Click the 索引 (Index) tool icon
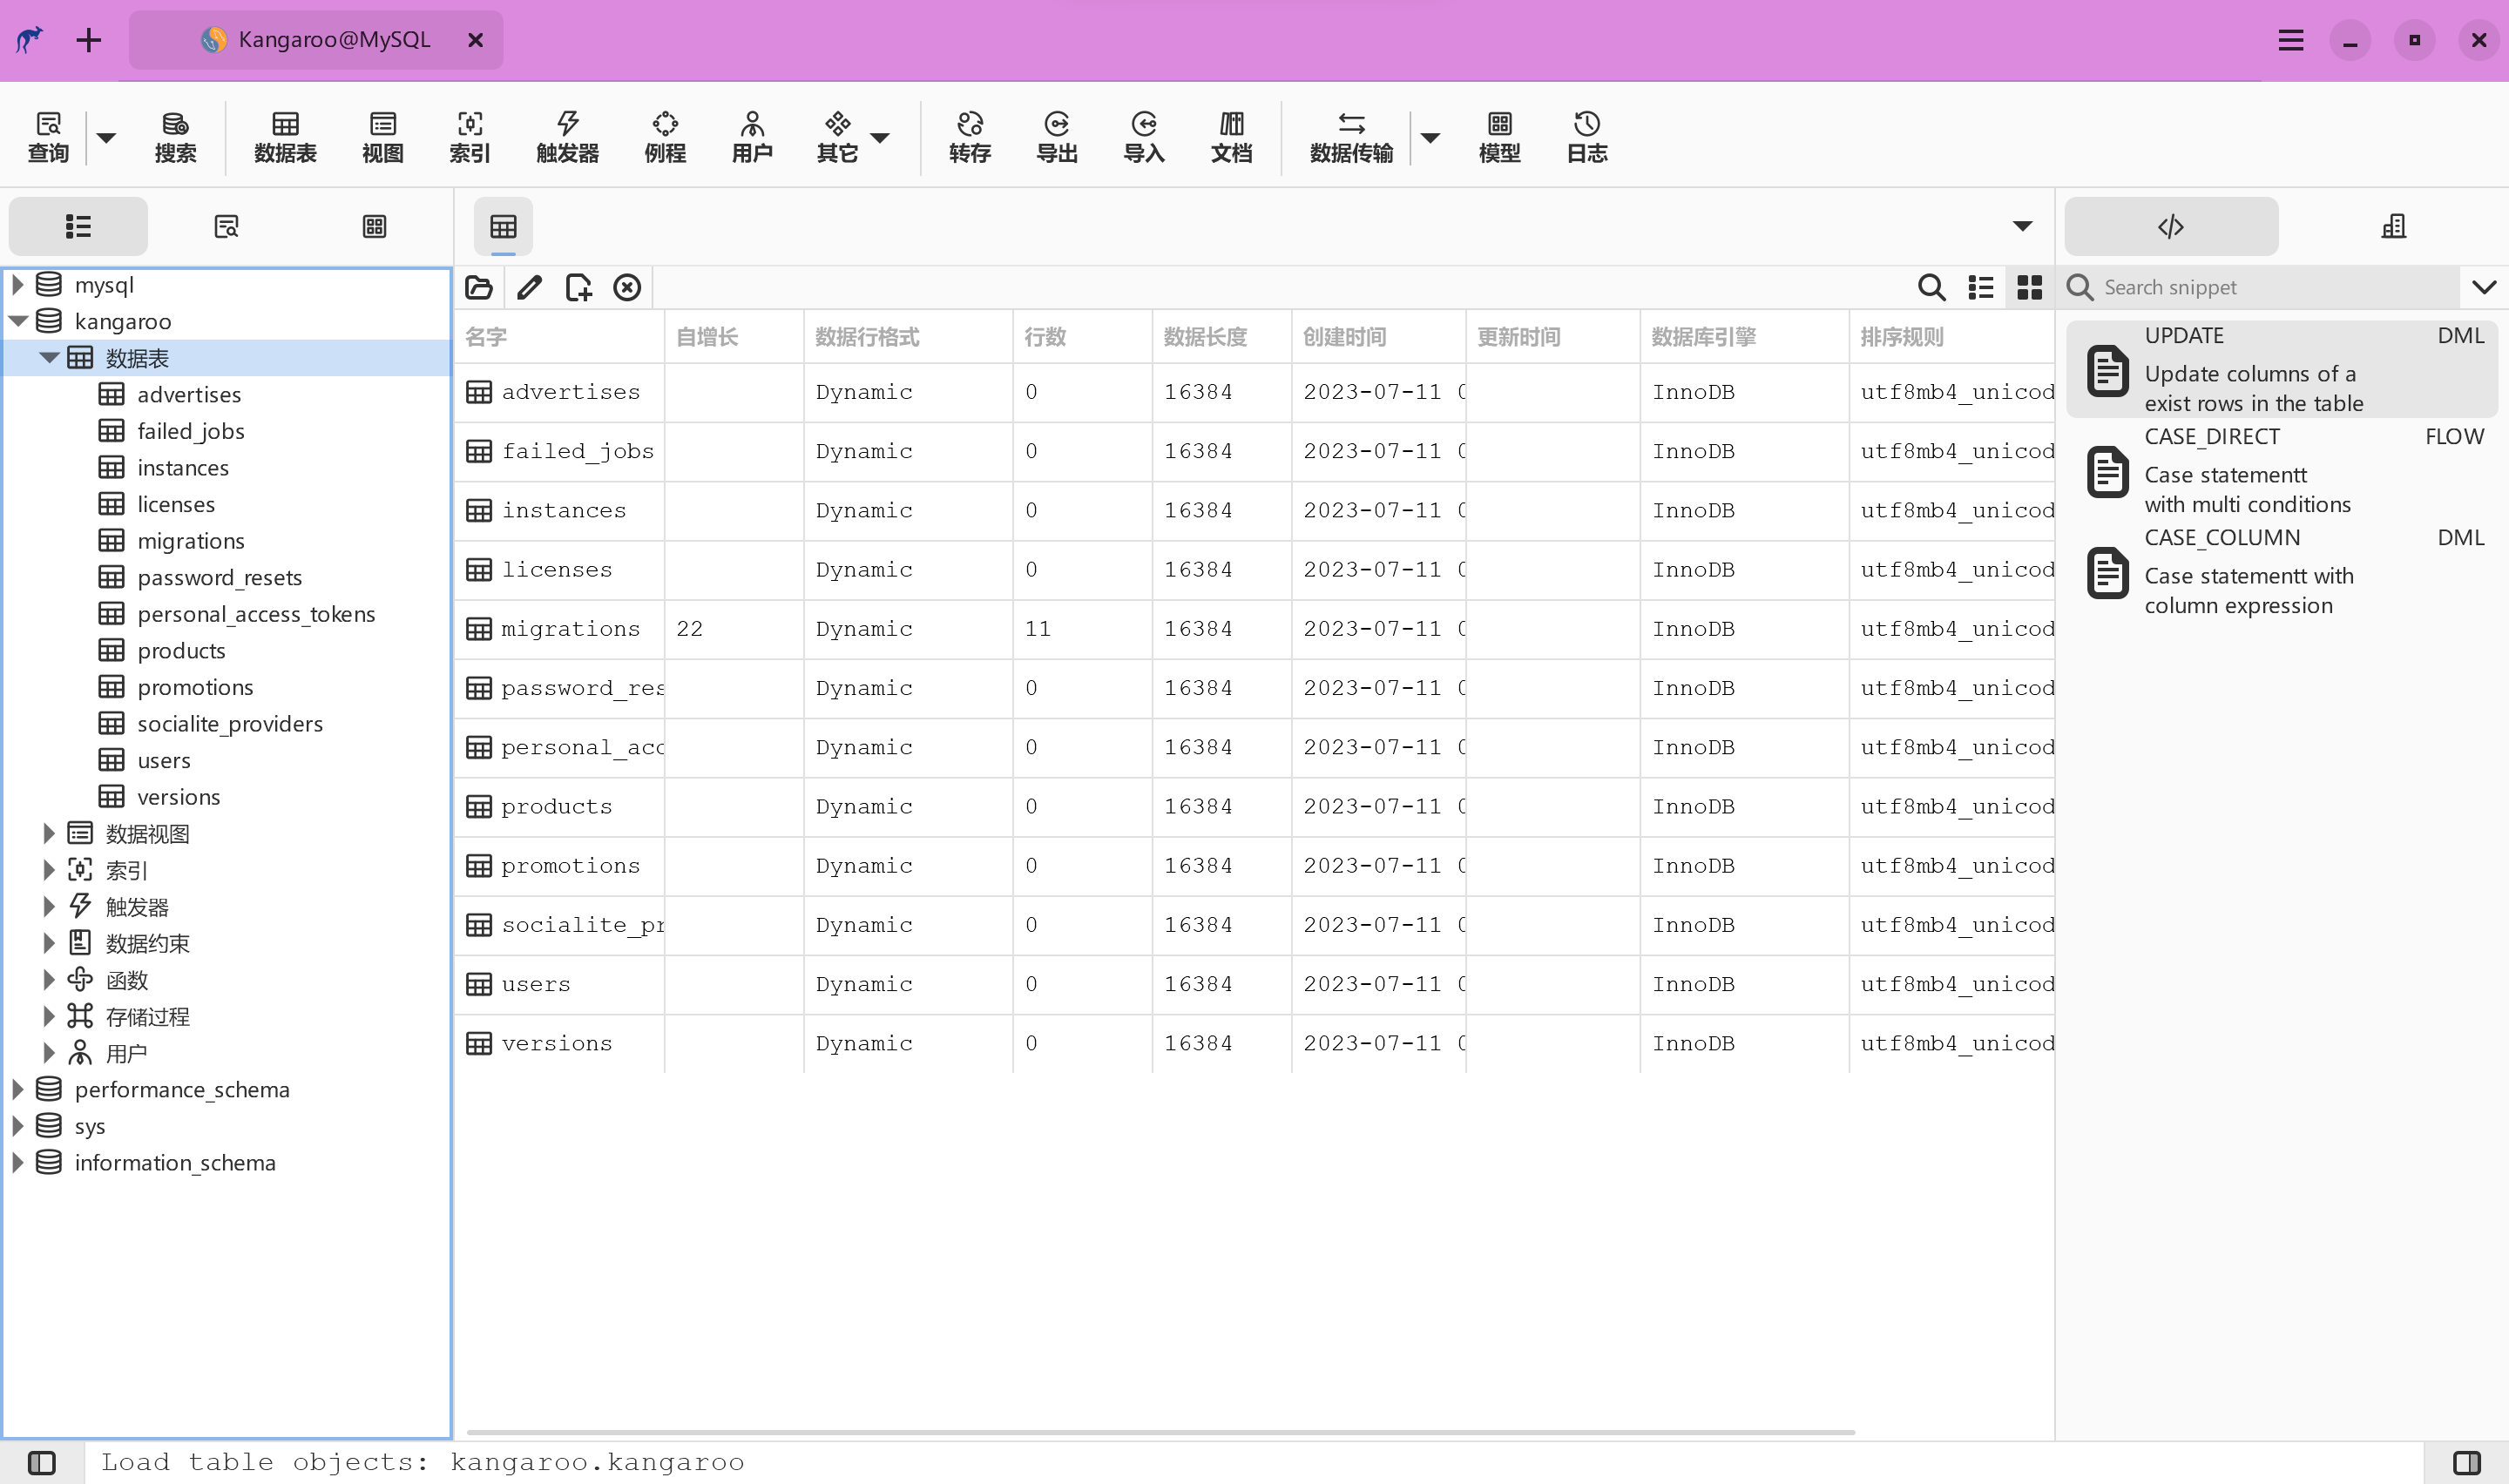The image size is (2509, 1484). click(x=470, y=136)
